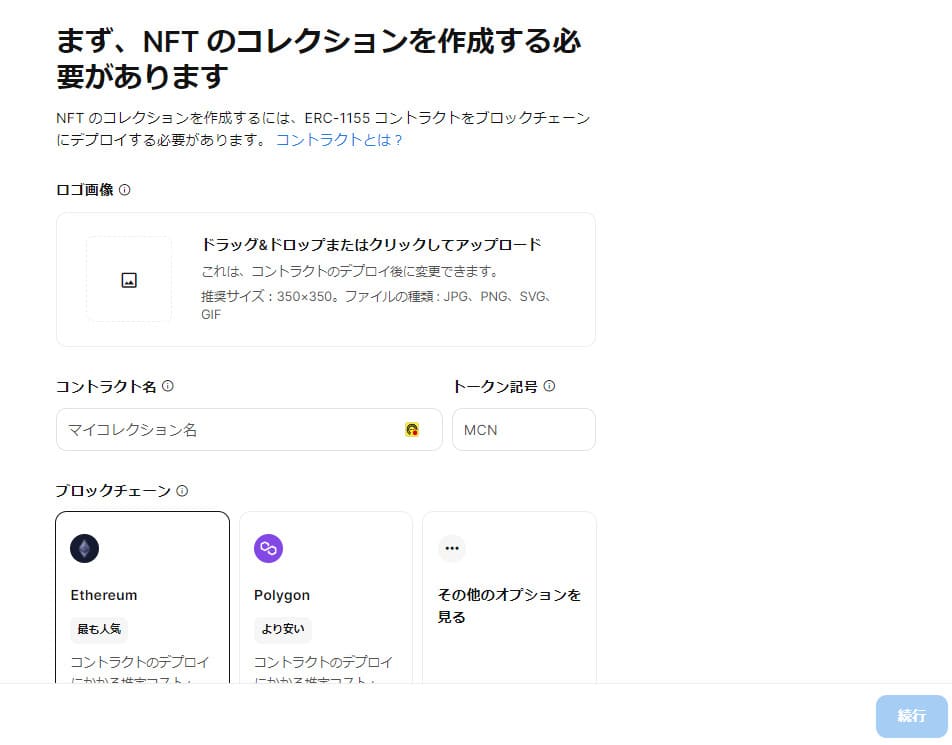Click the 続行 button
Viewport: 952px width, 745px height.
coord(910,716)
